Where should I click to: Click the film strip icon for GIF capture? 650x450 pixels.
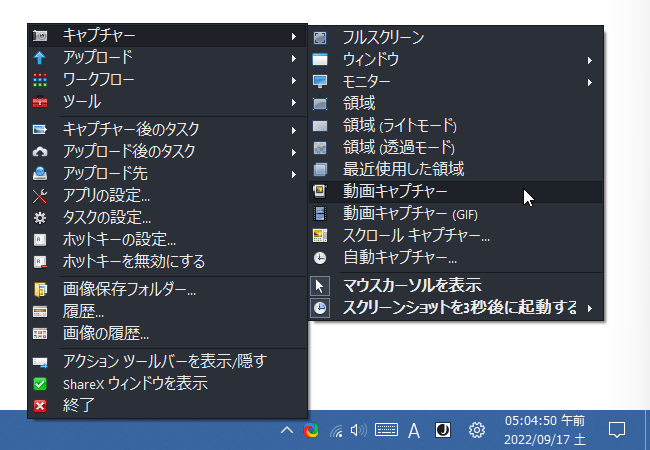[x=320, y=213]
